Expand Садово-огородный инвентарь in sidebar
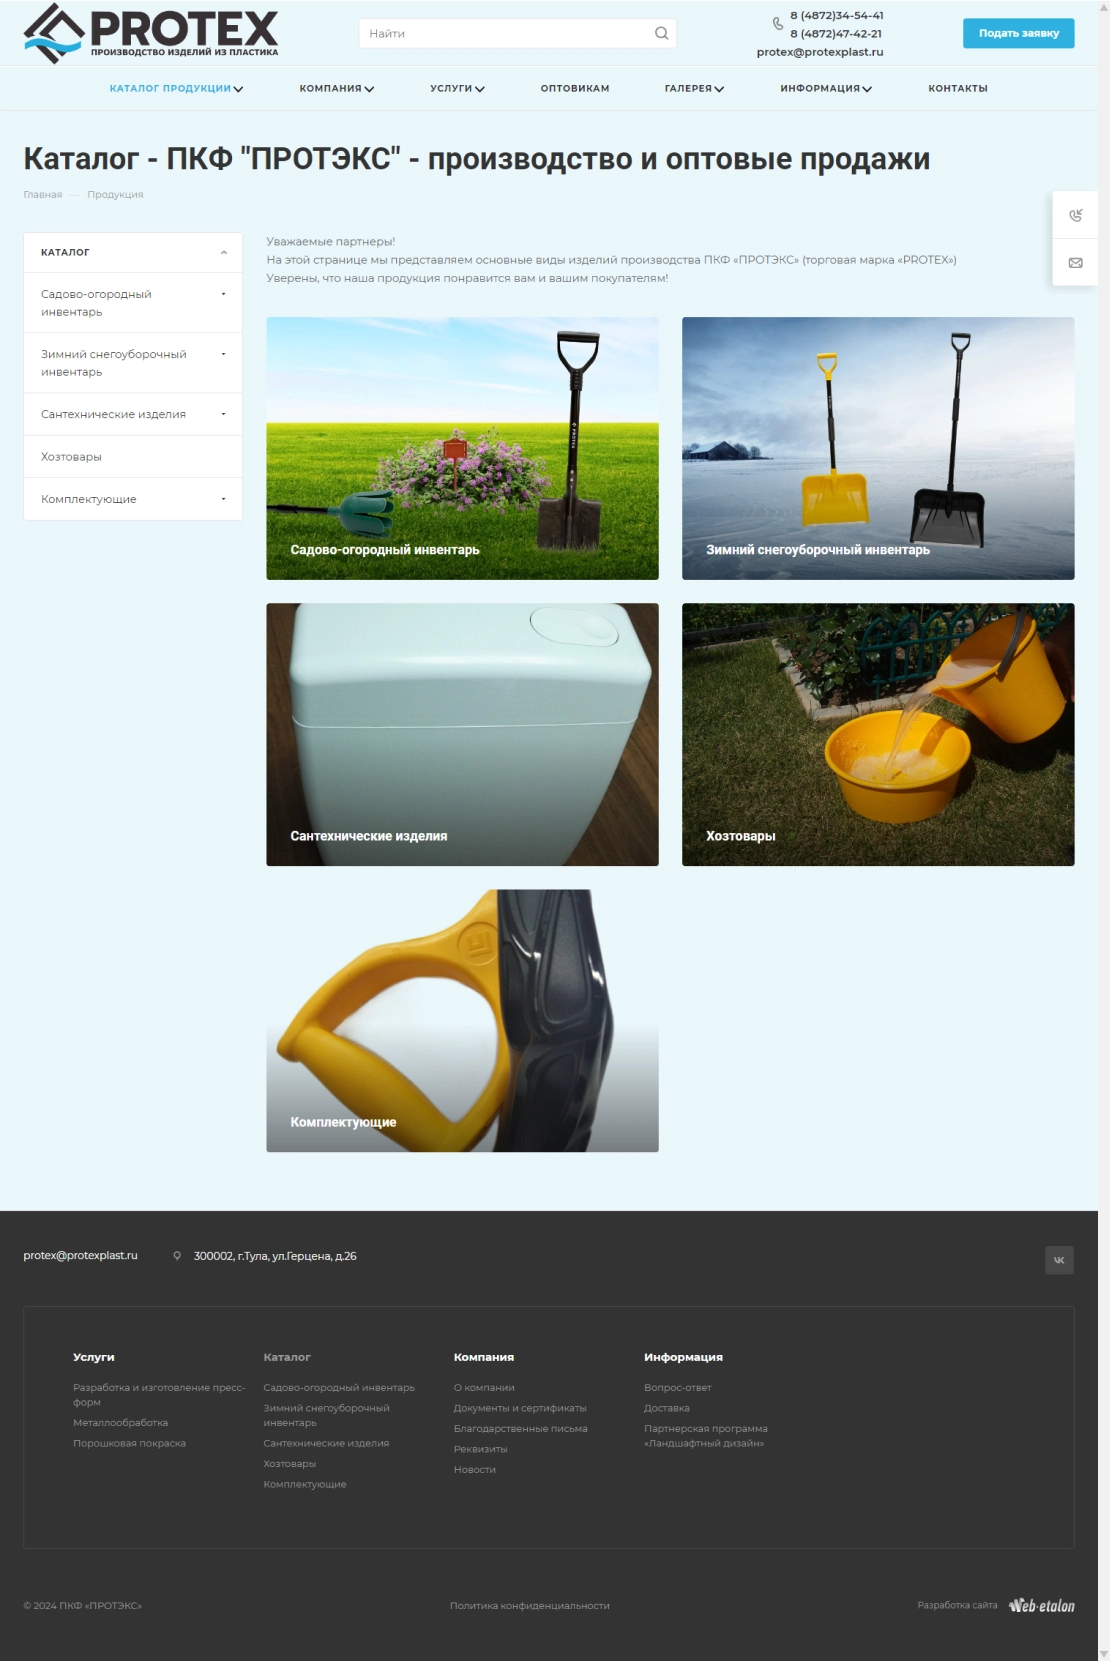This screenshot has width=1110, height=1662. click(224, 294)
